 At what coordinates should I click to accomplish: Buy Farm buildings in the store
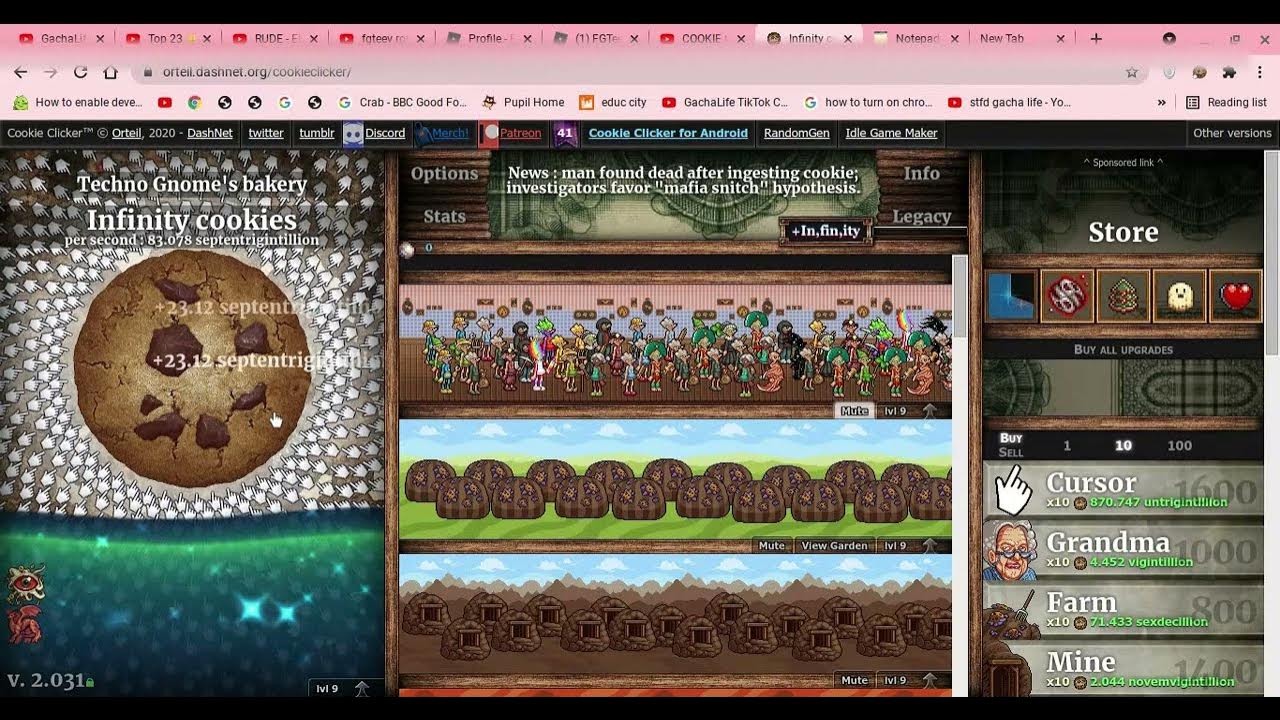[x=1123, y=610]
